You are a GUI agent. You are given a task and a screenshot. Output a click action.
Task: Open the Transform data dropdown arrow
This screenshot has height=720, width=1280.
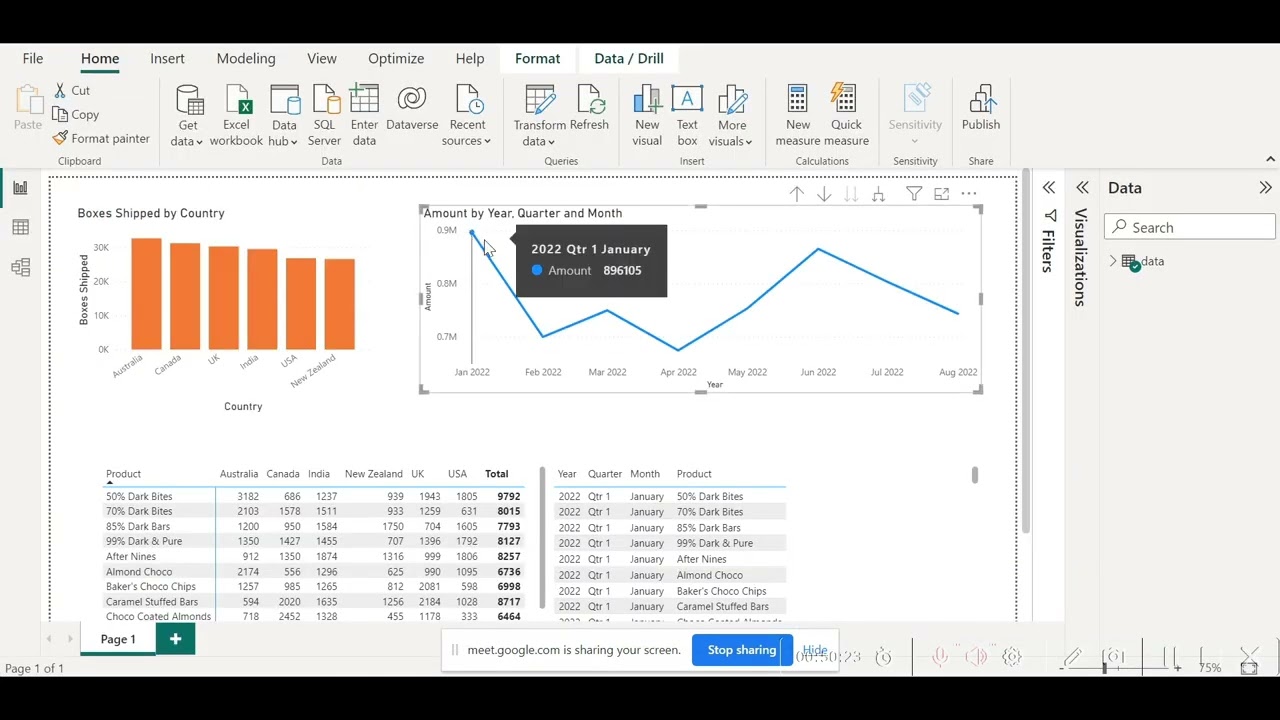click(551, 142)
